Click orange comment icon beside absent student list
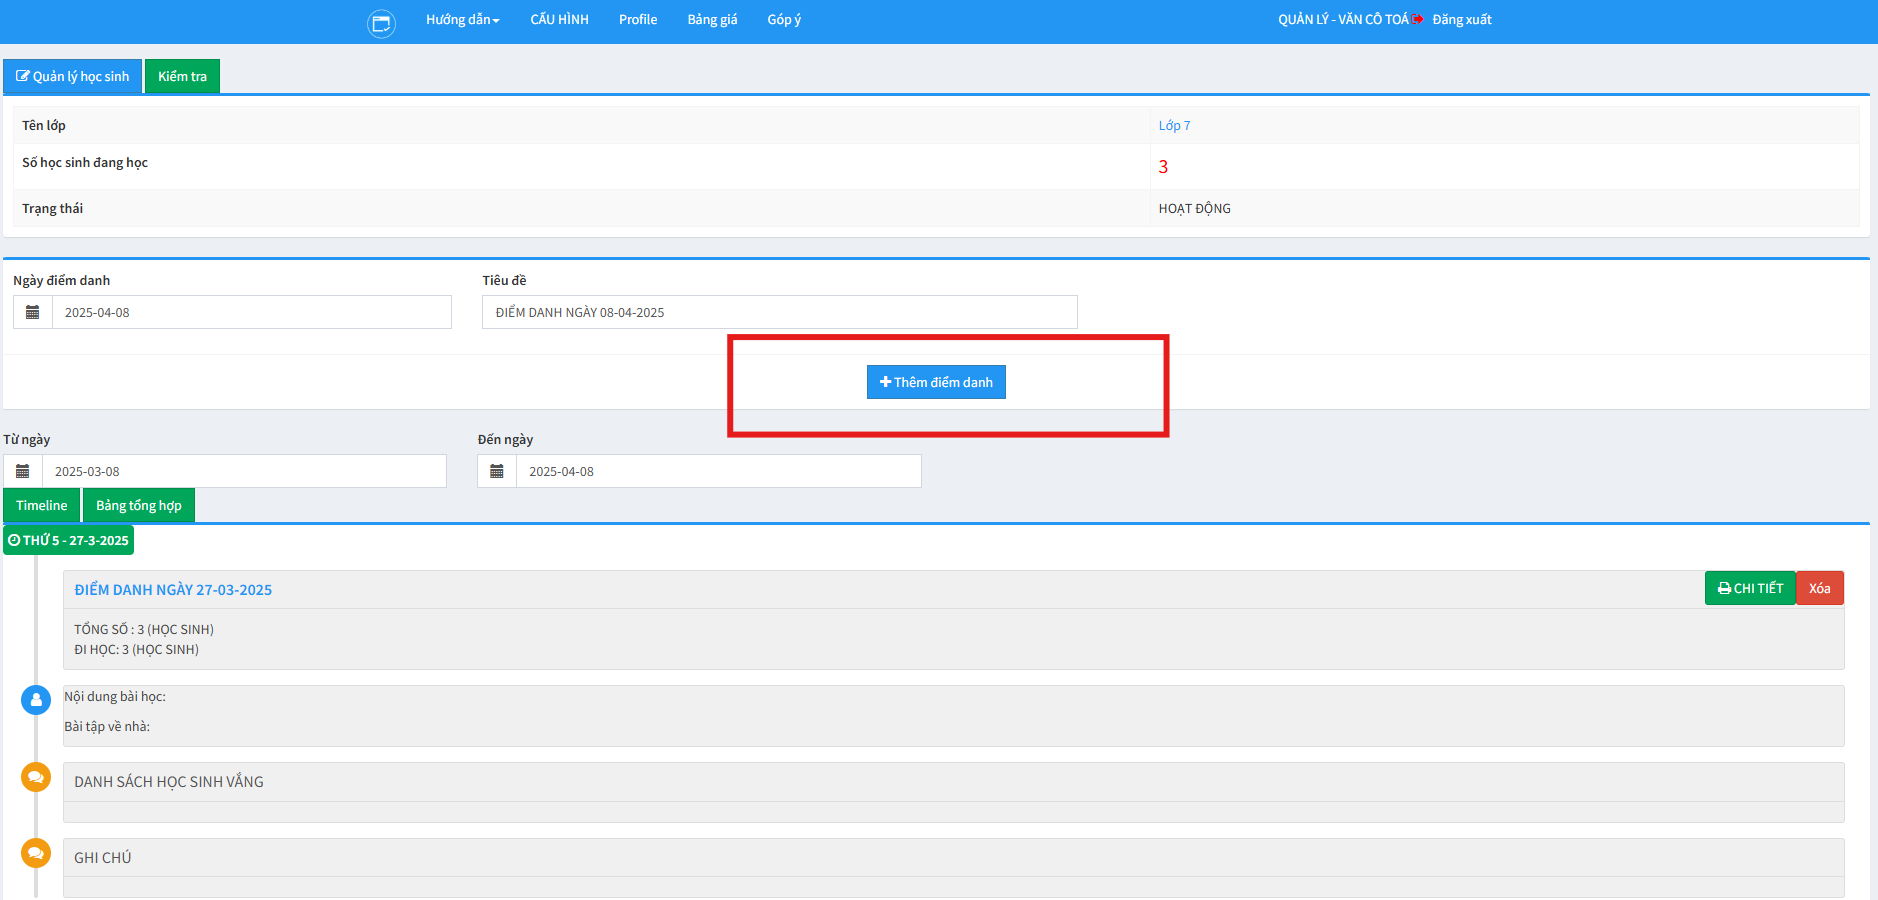Viewport: 1878px width, 900px height. tap(36, 777)
